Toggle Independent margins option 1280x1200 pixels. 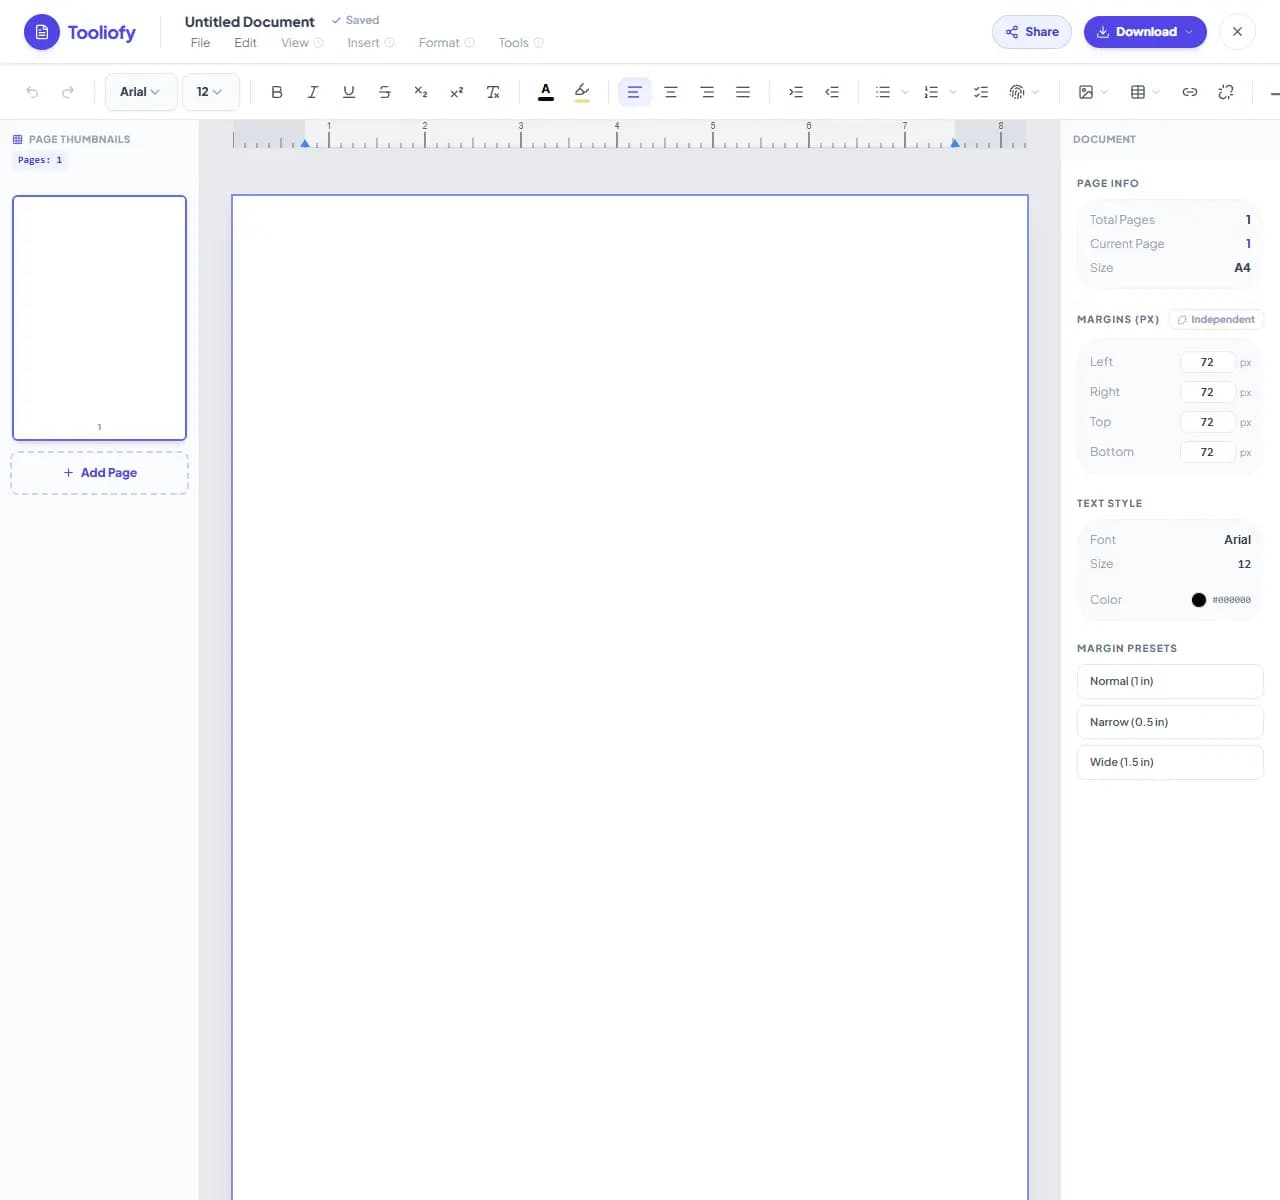tap(1216, 320)
